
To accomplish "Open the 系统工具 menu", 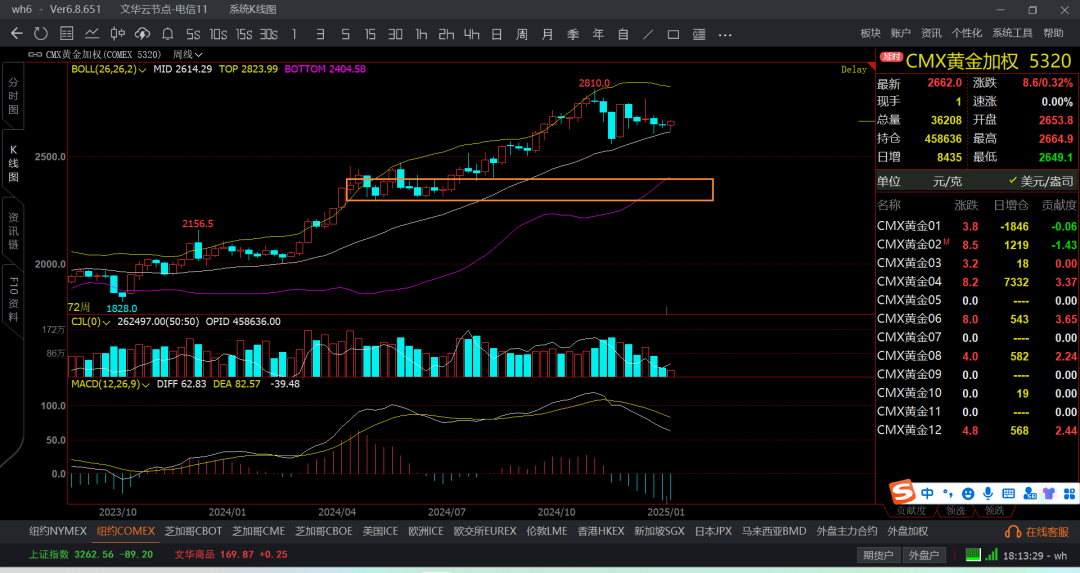I will pyautogui.click(x=1012, y=33).
